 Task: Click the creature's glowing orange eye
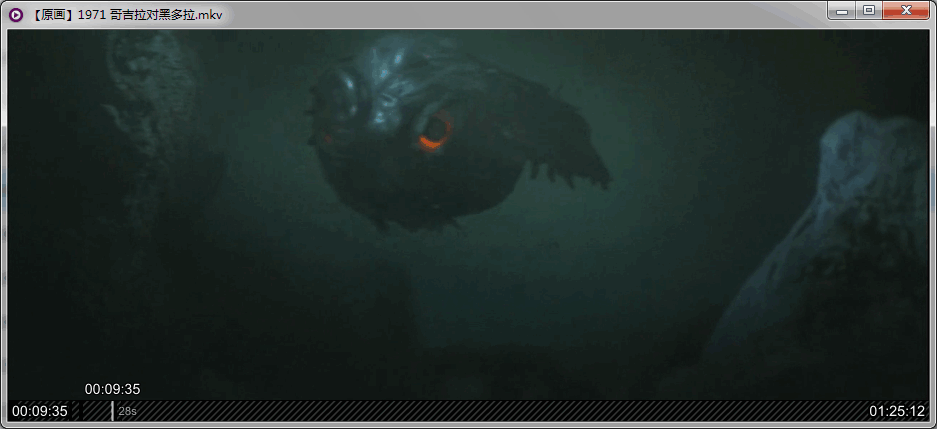[435, 132]
